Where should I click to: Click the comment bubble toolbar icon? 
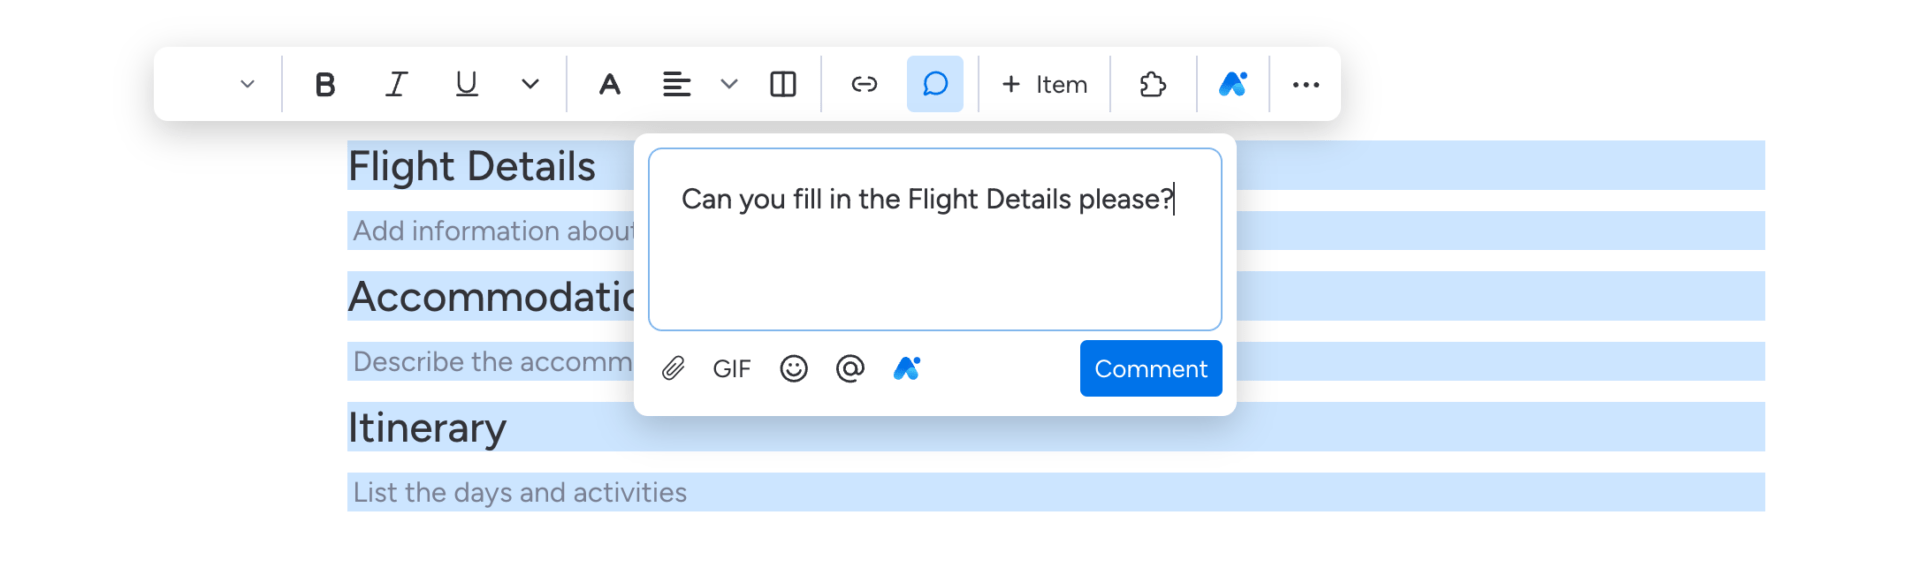tap(935, 85)
